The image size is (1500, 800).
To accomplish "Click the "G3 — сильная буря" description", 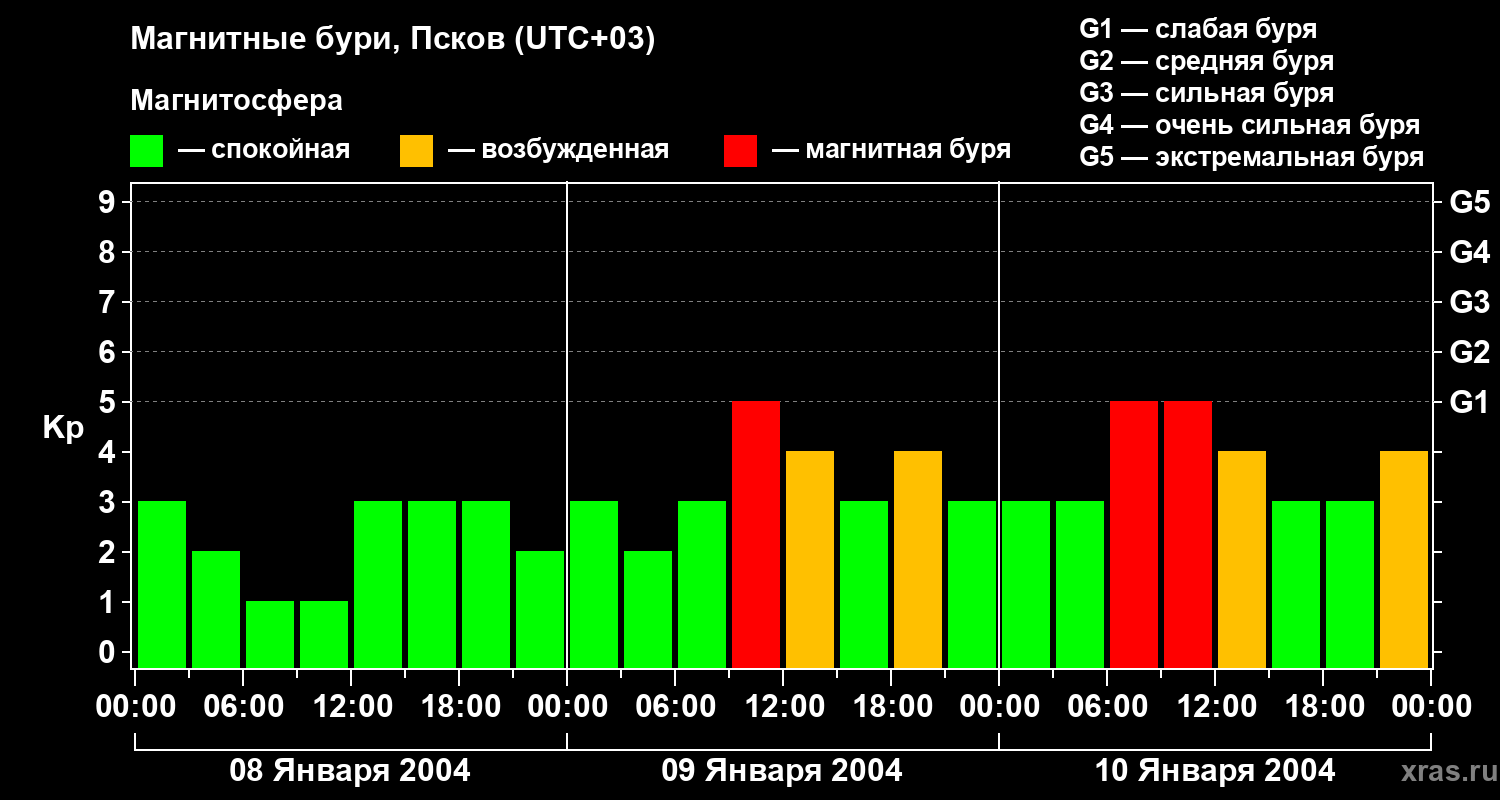I will 1206,93.
